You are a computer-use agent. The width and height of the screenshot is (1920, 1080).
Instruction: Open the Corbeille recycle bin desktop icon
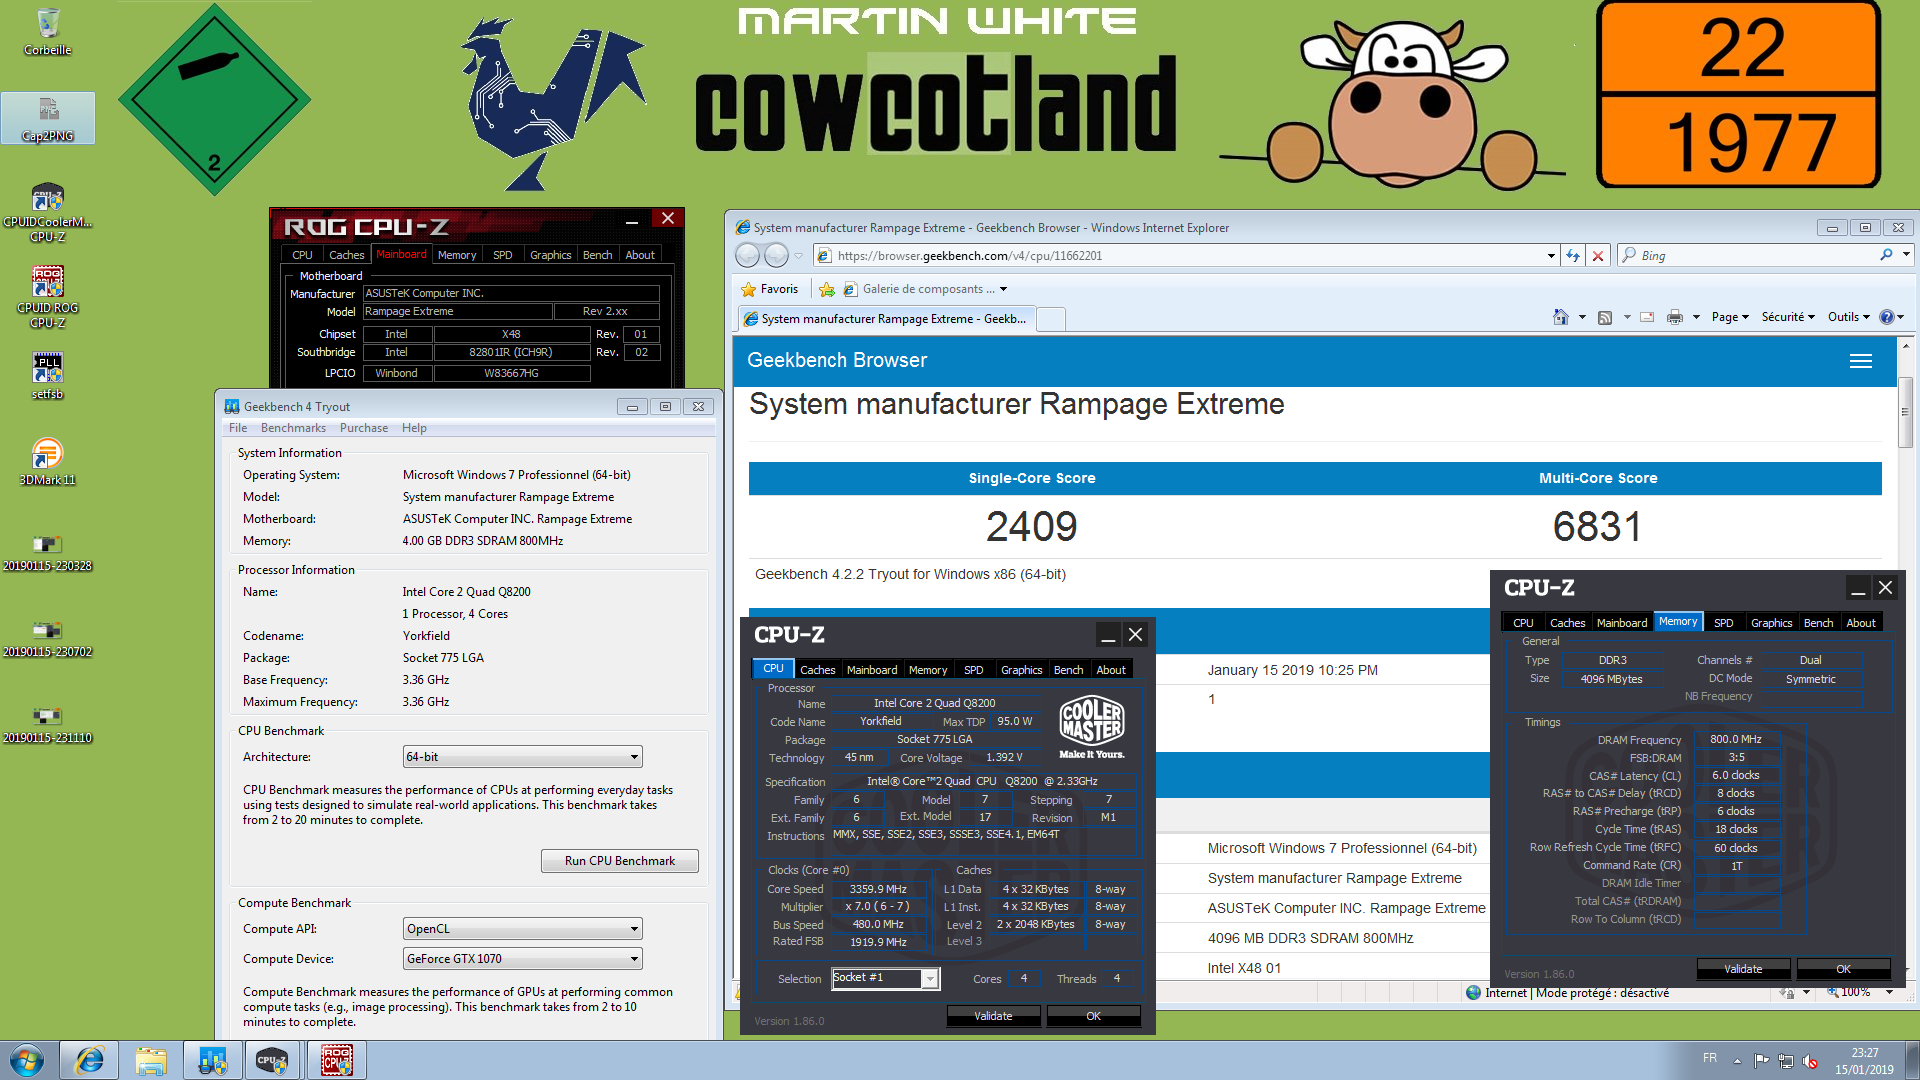[x=47, y=32]
